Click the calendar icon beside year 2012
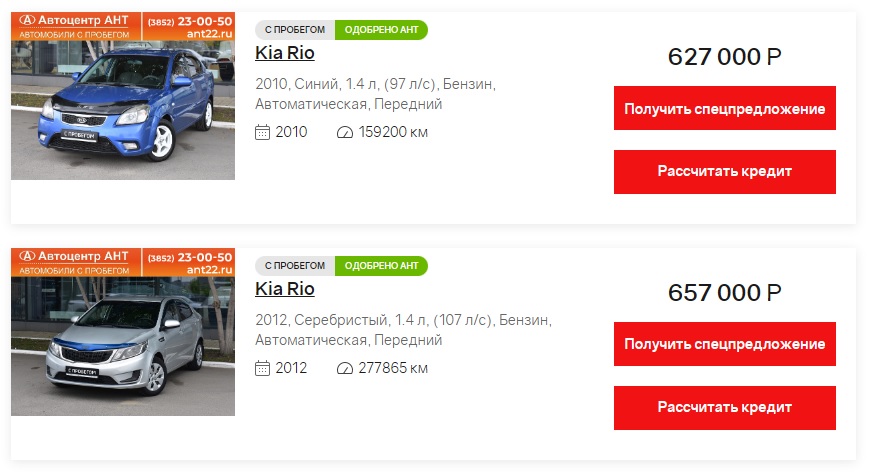 [263, 368]
